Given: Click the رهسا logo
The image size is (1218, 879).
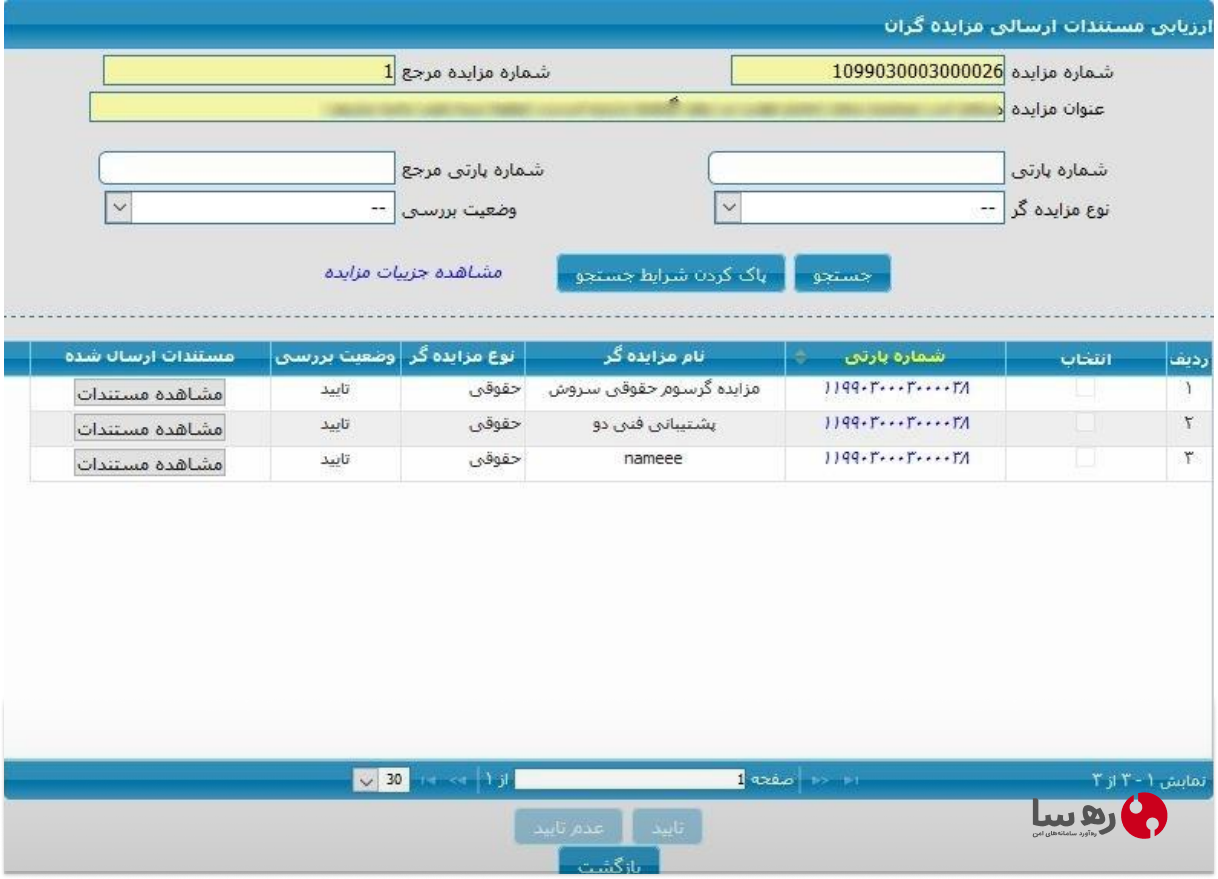Looking at the screenshot, I should [x=1100, y=816].
